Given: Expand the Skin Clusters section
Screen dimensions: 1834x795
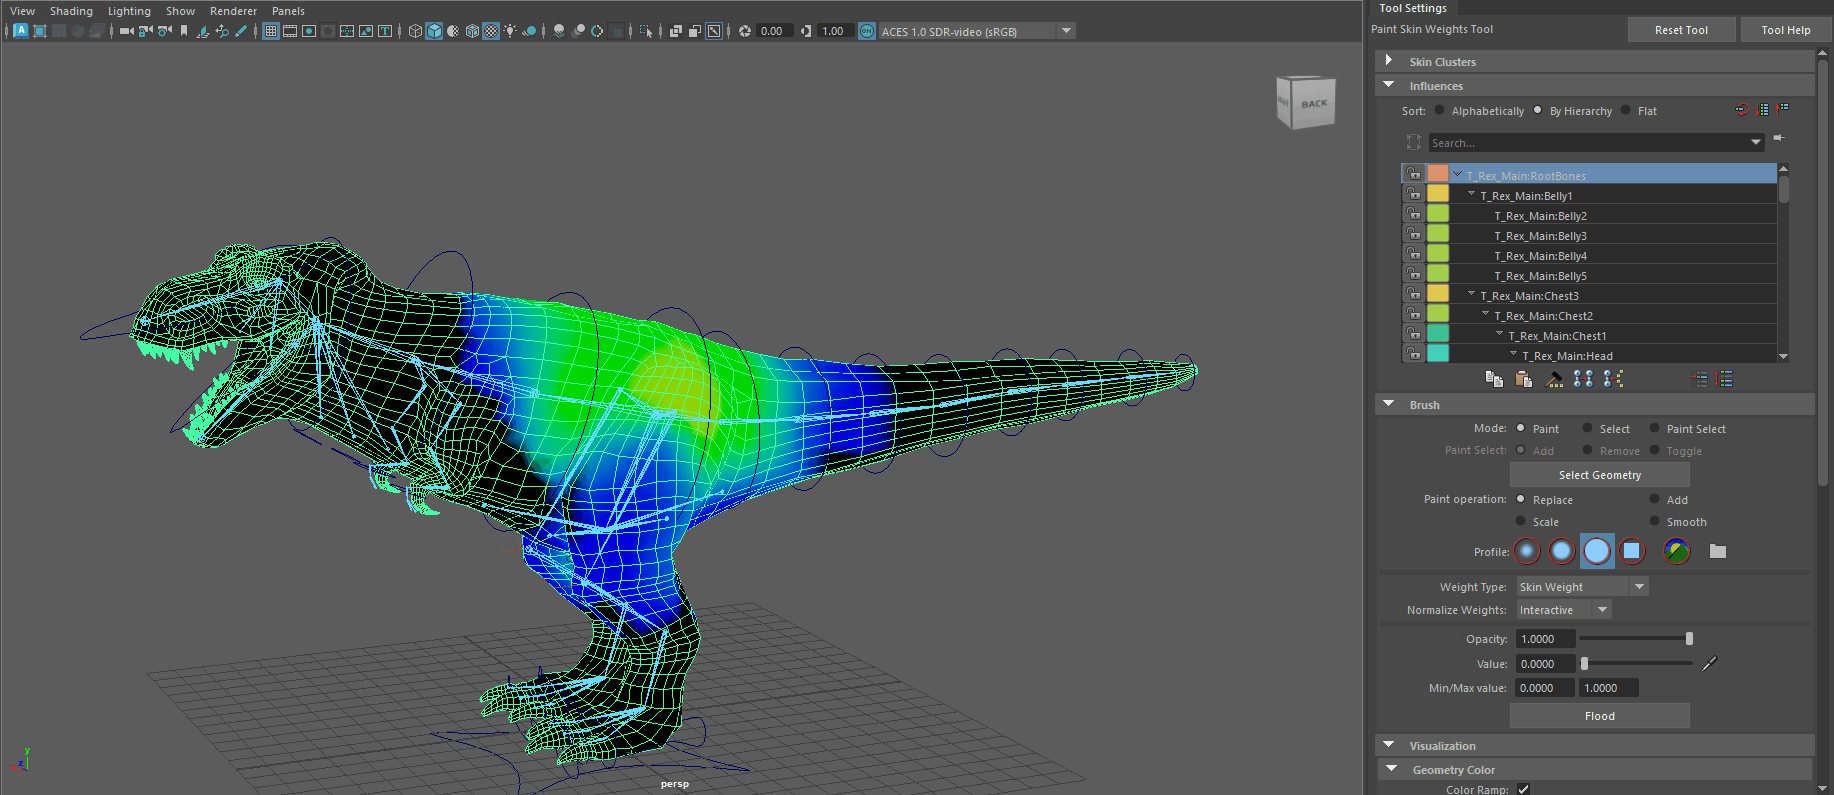Looking at the screenshot, I should tap(1388, 61).
